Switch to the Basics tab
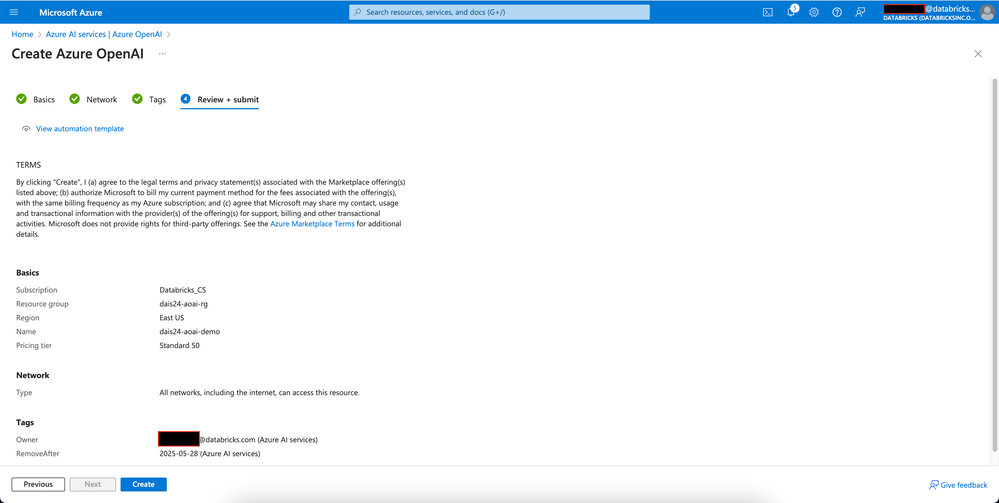Screen dimensions: 999x503 [x=44, y=99]
